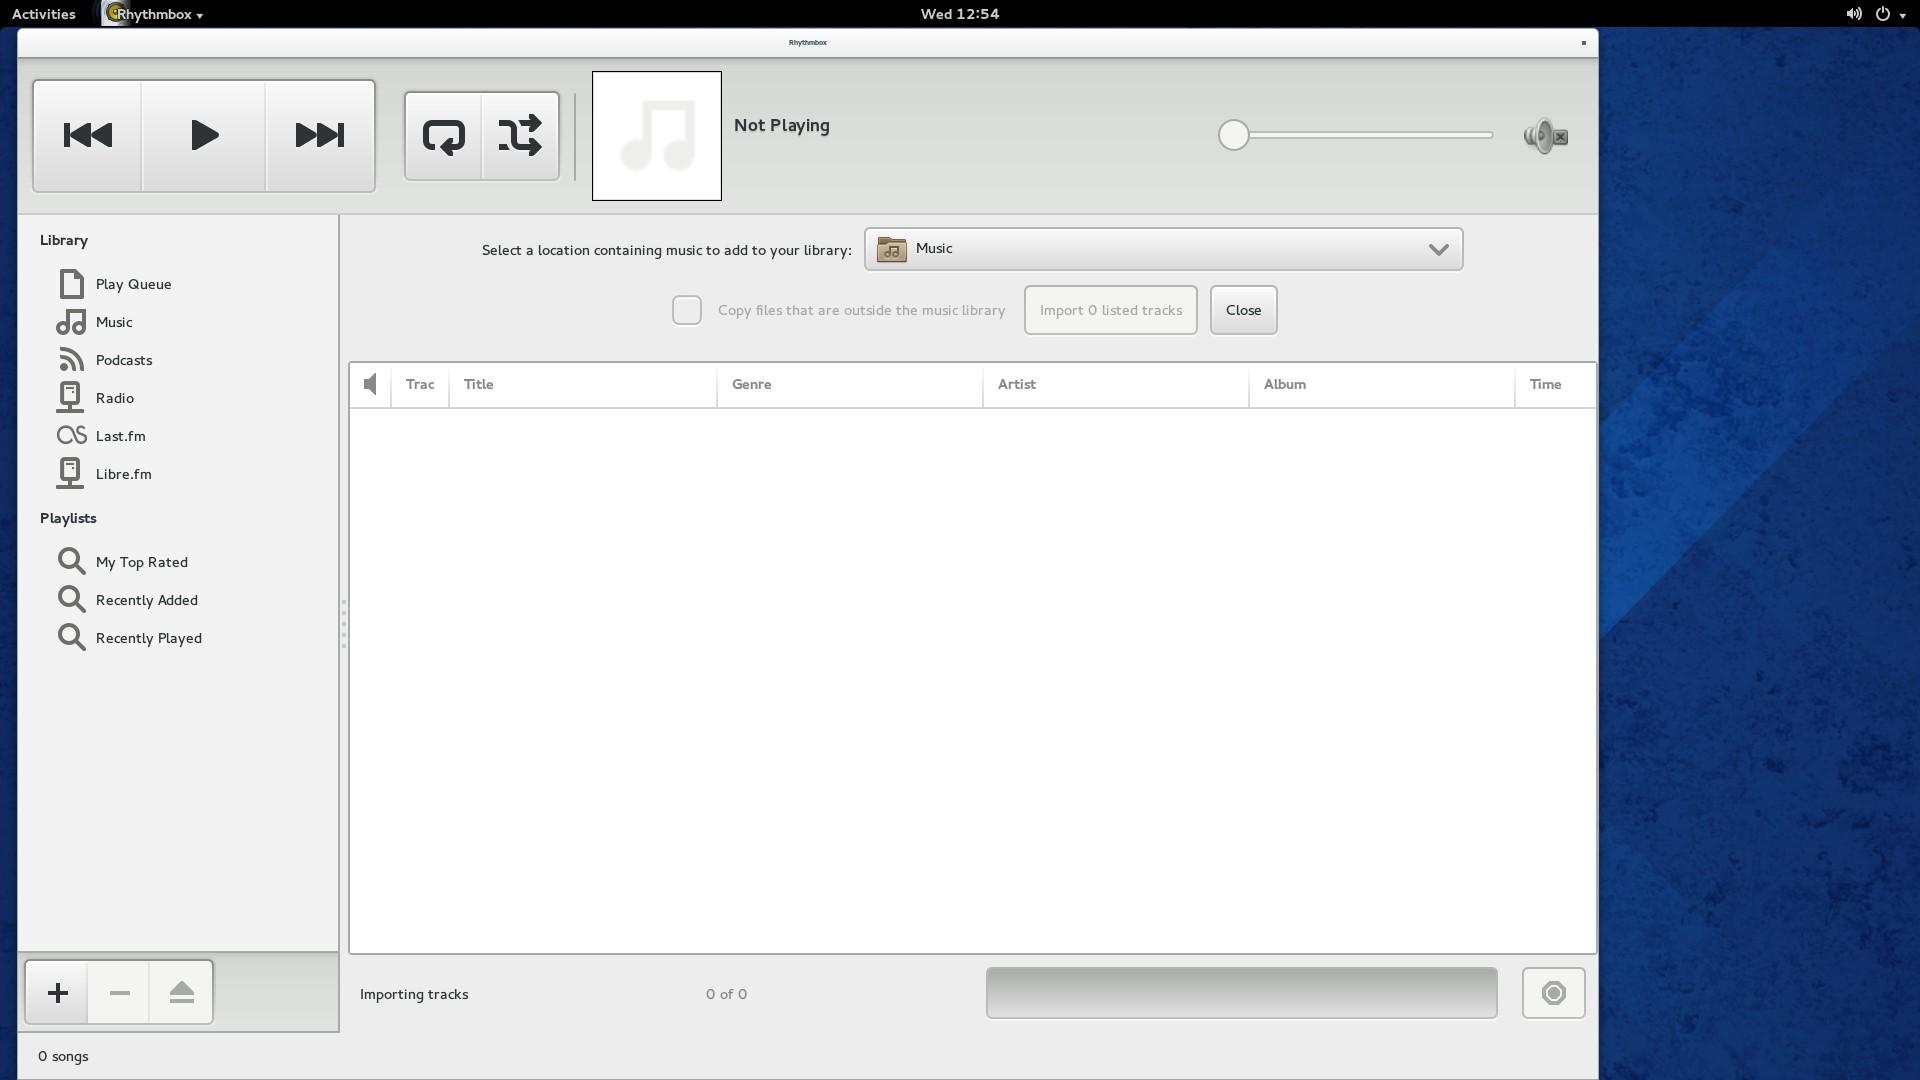Open Last.fm source
Viewport: 1920px width, 1080px height.
178,436
